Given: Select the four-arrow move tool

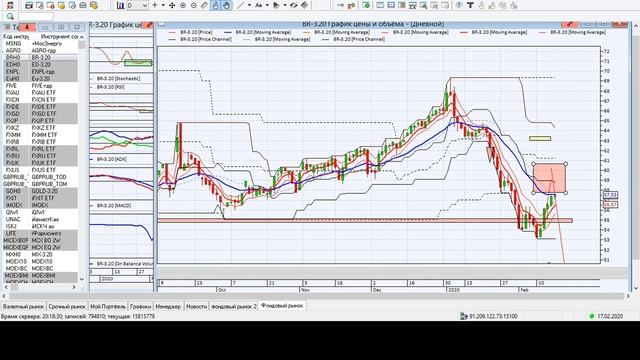Looking at the screenshot, I should click(x=172, y=5).
